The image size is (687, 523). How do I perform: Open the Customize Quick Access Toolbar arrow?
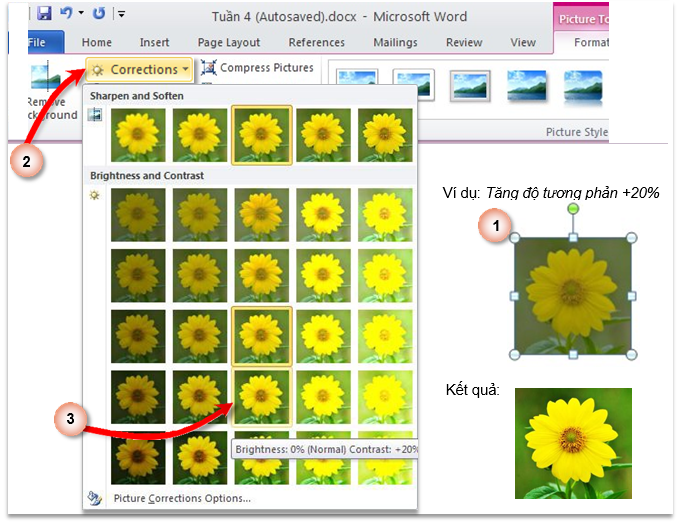pyautogui.click(x=122, y=14)
